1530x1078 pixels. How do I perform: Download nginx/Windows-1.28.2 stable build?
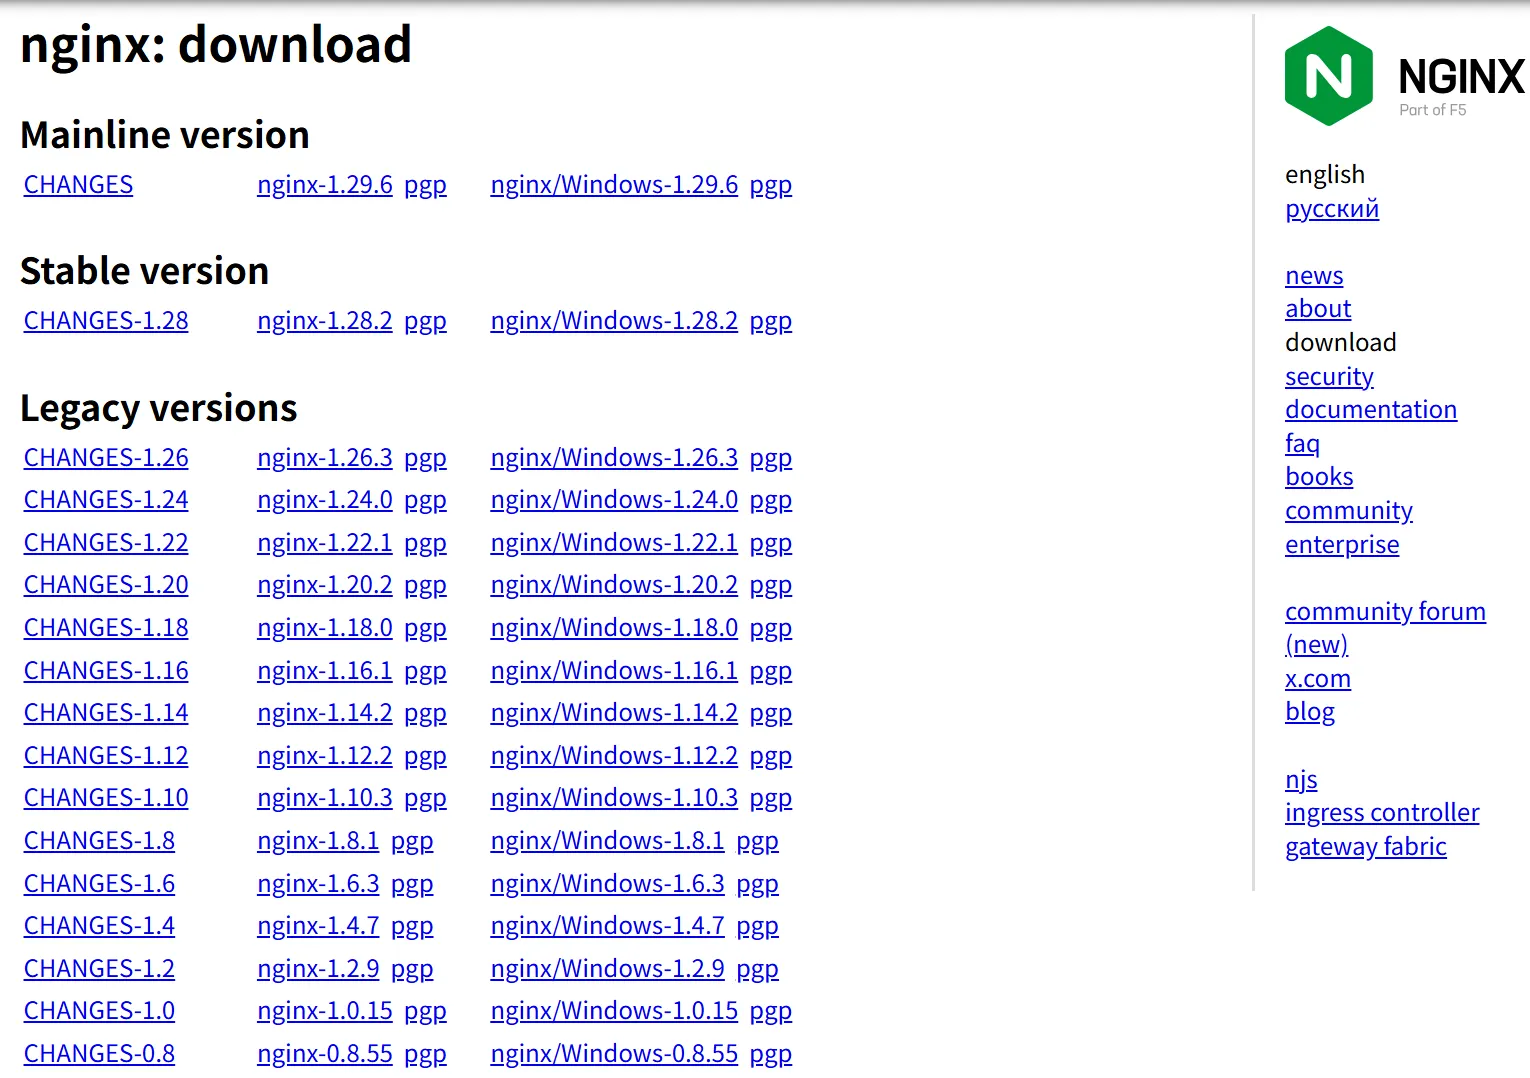613,321
